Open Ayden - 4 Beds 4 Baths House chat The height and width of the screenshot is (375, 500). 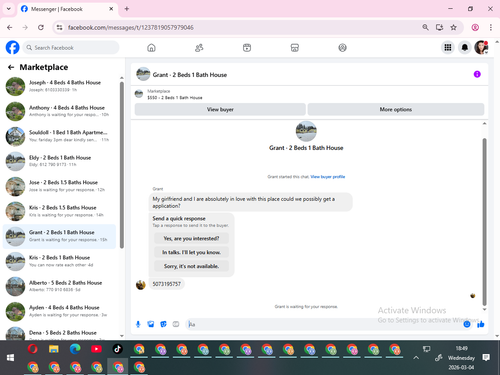(x=59, y=311)
